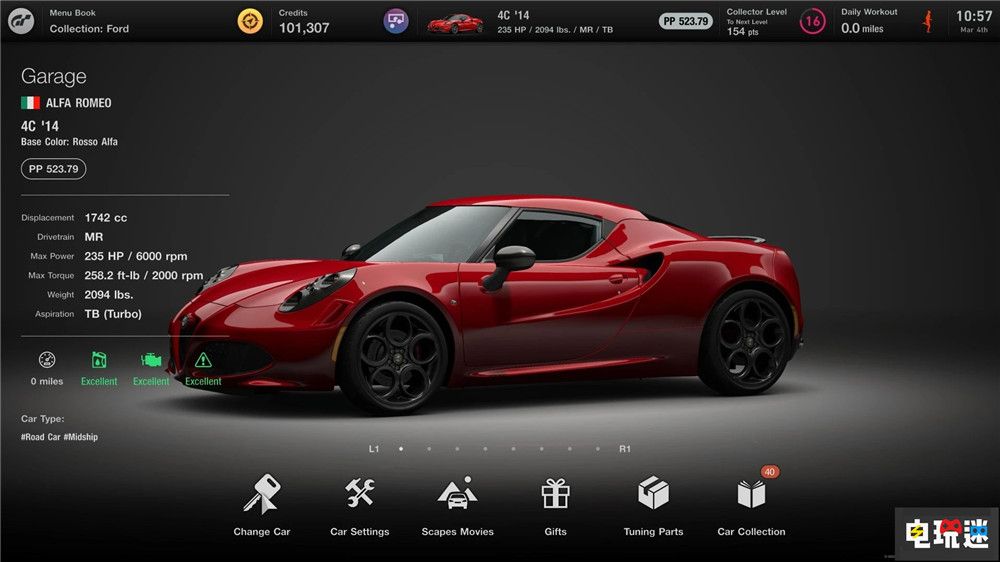Click the Daily Workout runner icon
1000x562 pixels.
coord(927,21)
